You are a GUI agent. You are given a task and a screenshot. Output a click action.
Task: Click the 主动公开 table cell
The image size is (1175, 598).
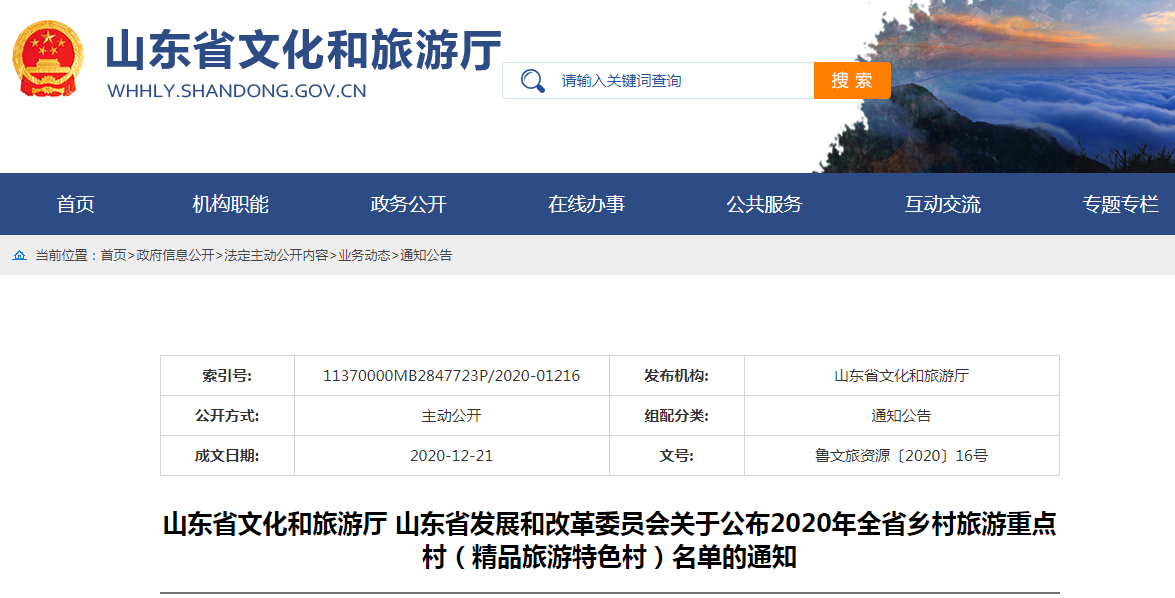coord(451,415)
